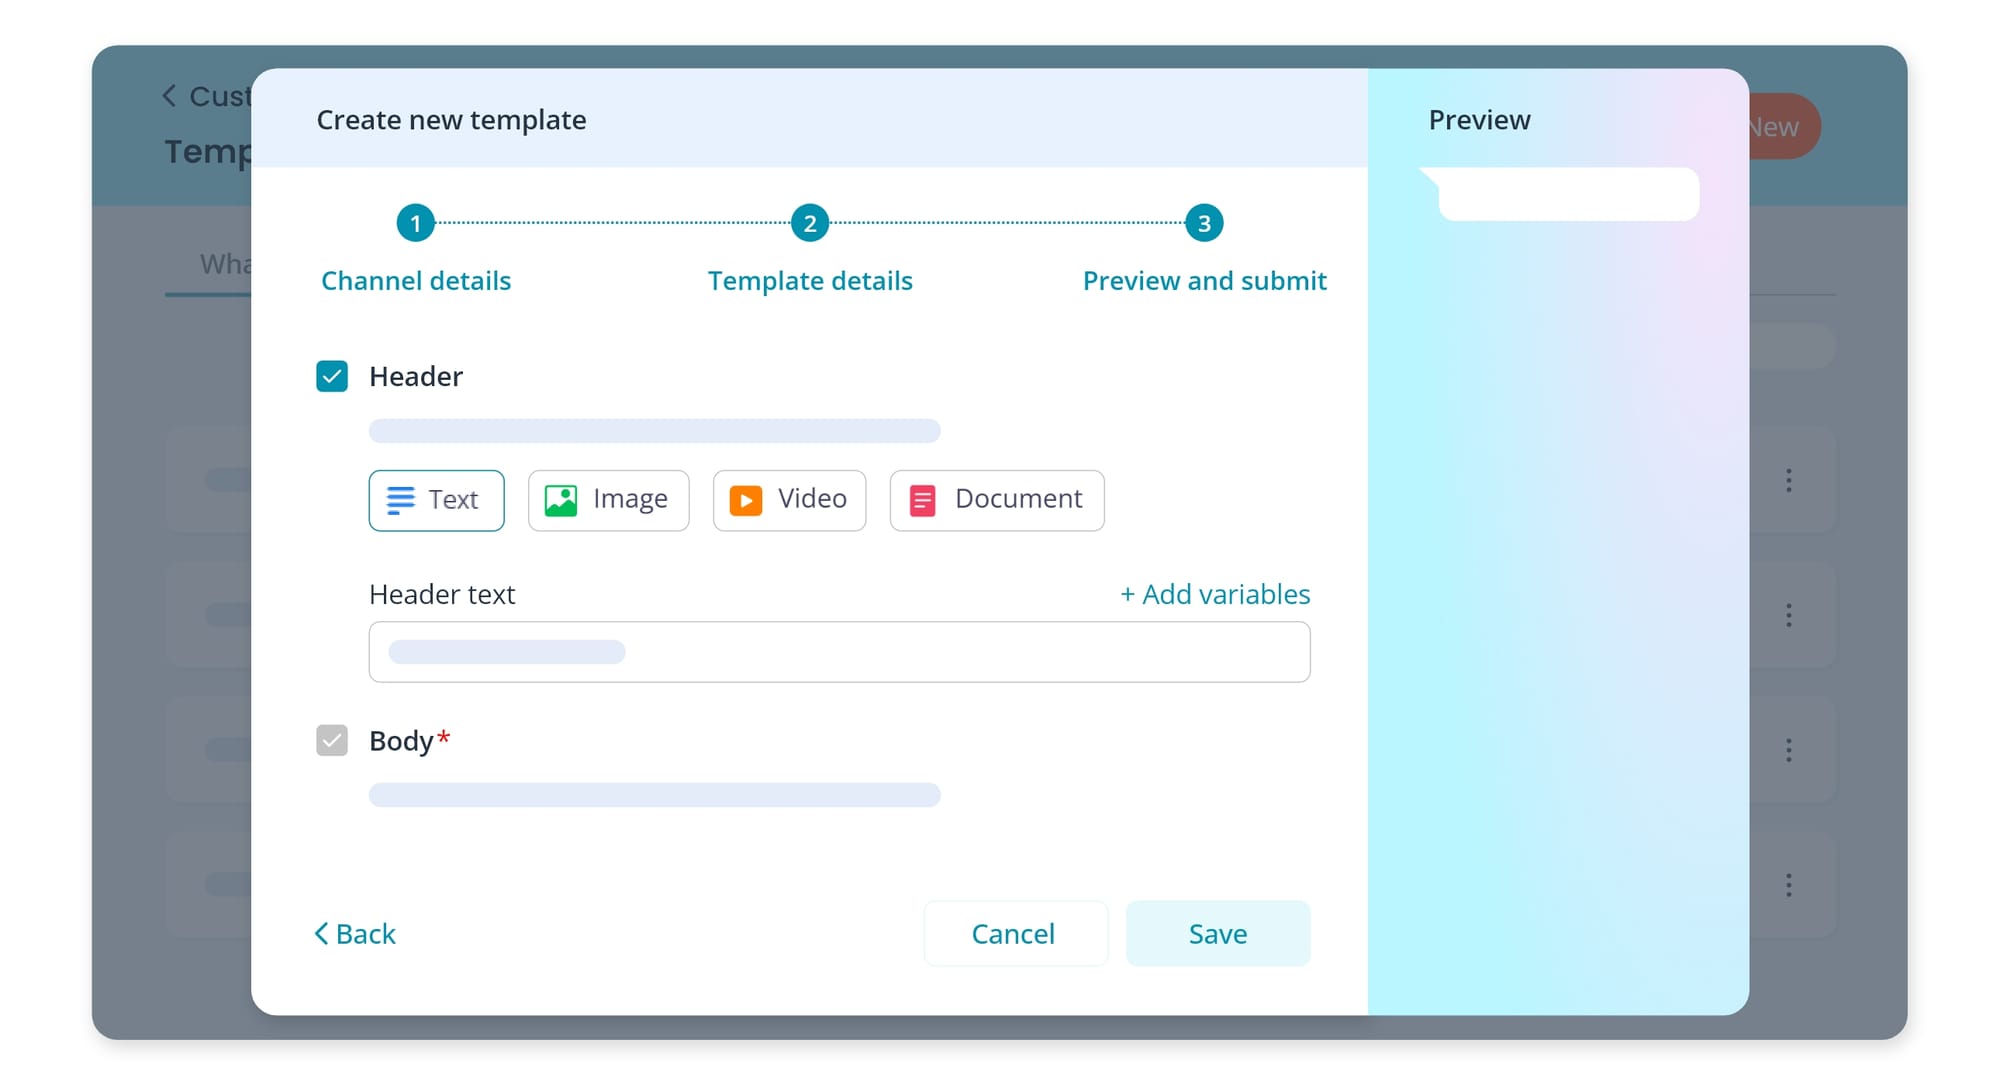Screen dimensions: 2000x1084
Task: Select the Document header type icon
Action: [922, 500]
